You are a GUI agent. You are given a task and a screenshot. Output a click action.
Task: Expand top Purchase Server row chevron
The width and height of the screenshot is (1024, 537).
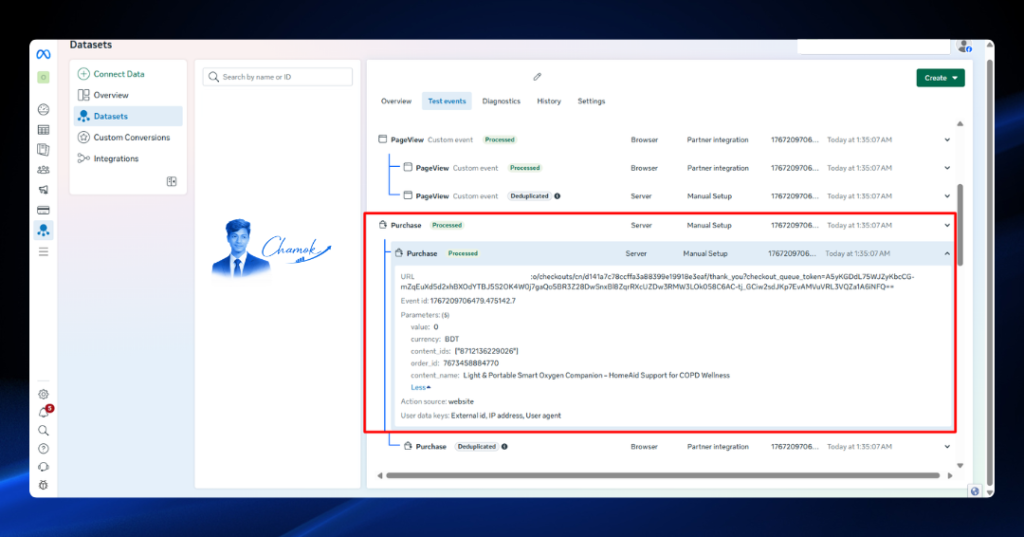[x=947, y=225]
